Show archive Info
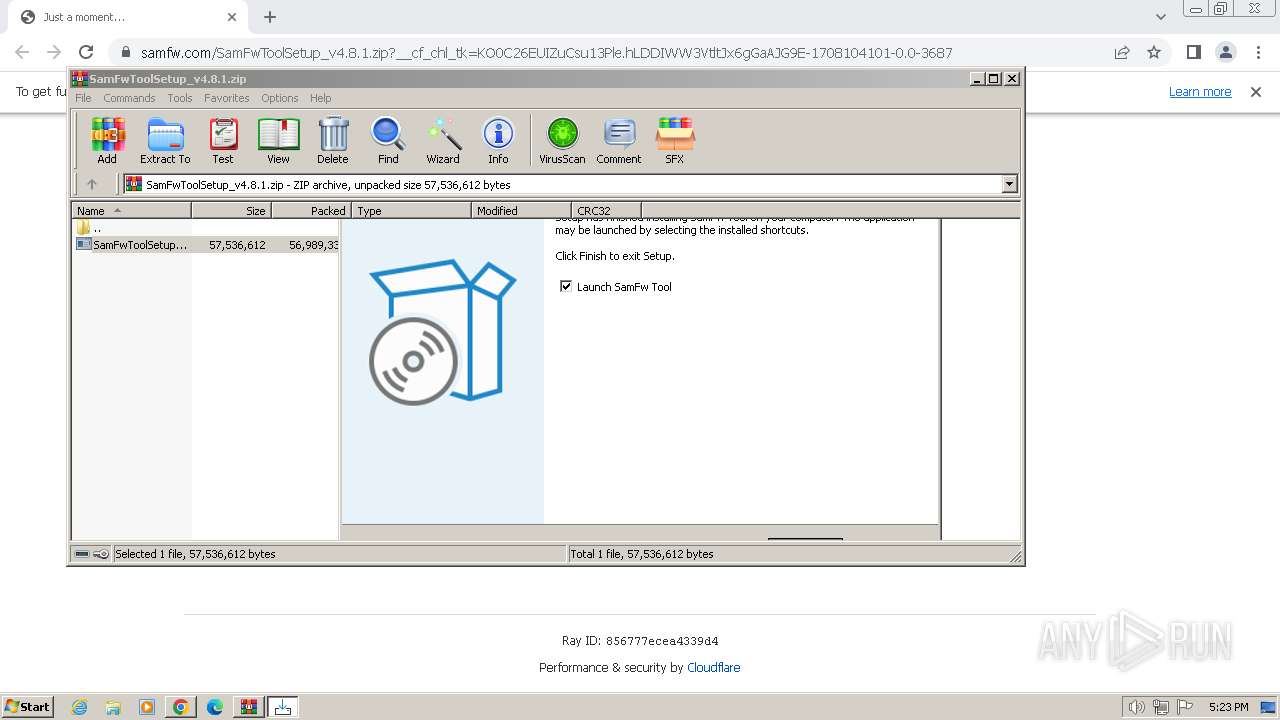This screenshot has width=1280, height=720. pyautogui.click(x=498, y=140)
